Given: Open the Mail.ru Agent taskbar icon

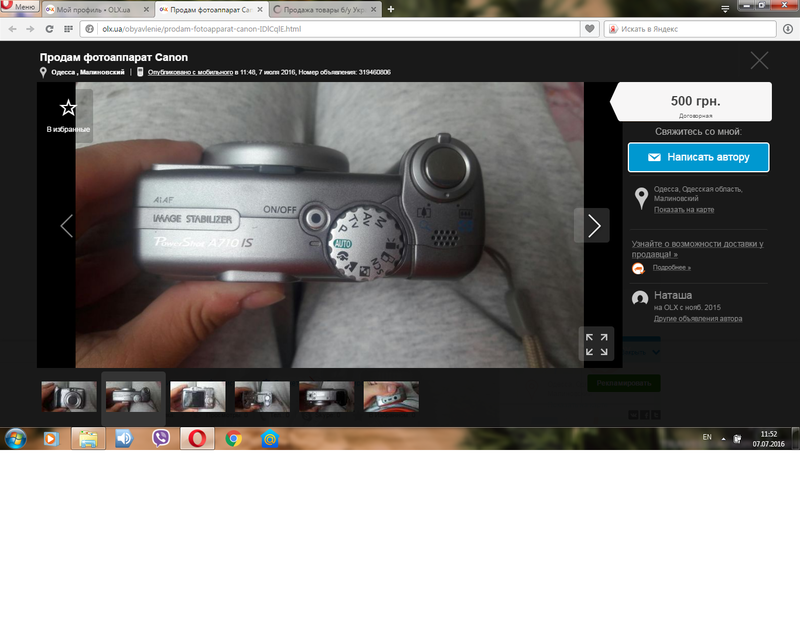Looking at the screenshot, I should (270, 439).
